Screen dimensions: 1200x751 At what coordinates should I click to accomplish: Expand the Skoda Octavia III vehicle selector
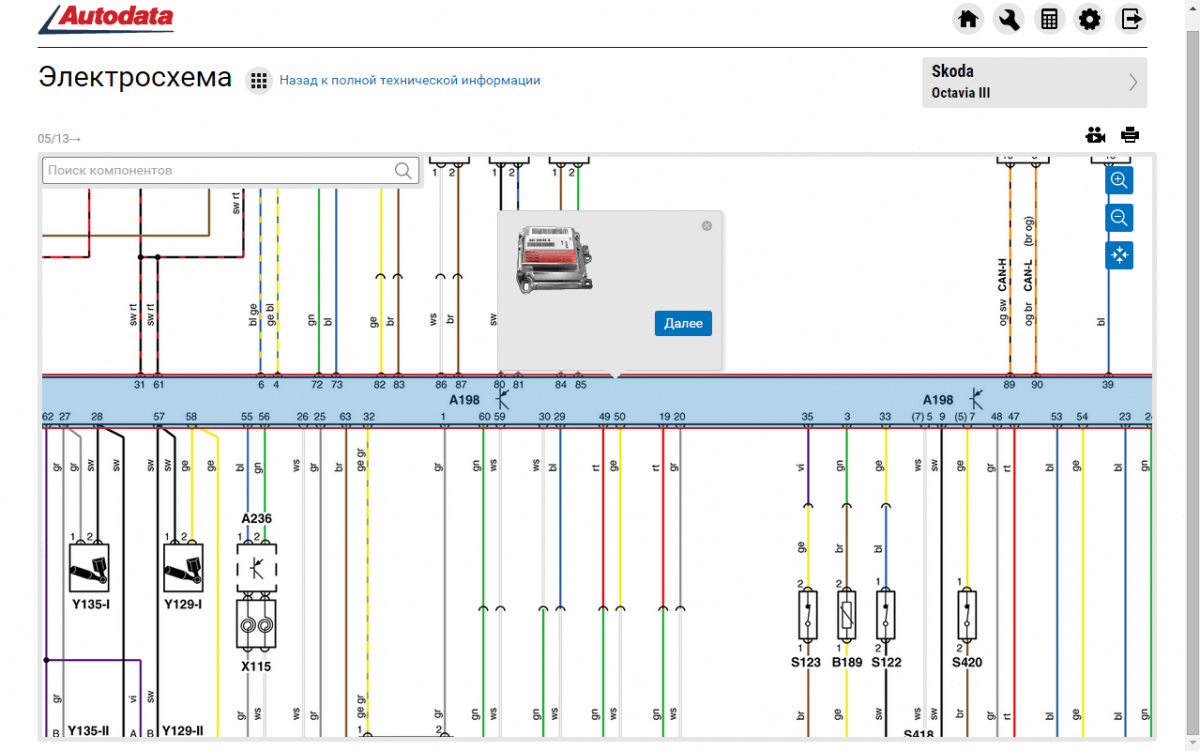(1034, 82)
